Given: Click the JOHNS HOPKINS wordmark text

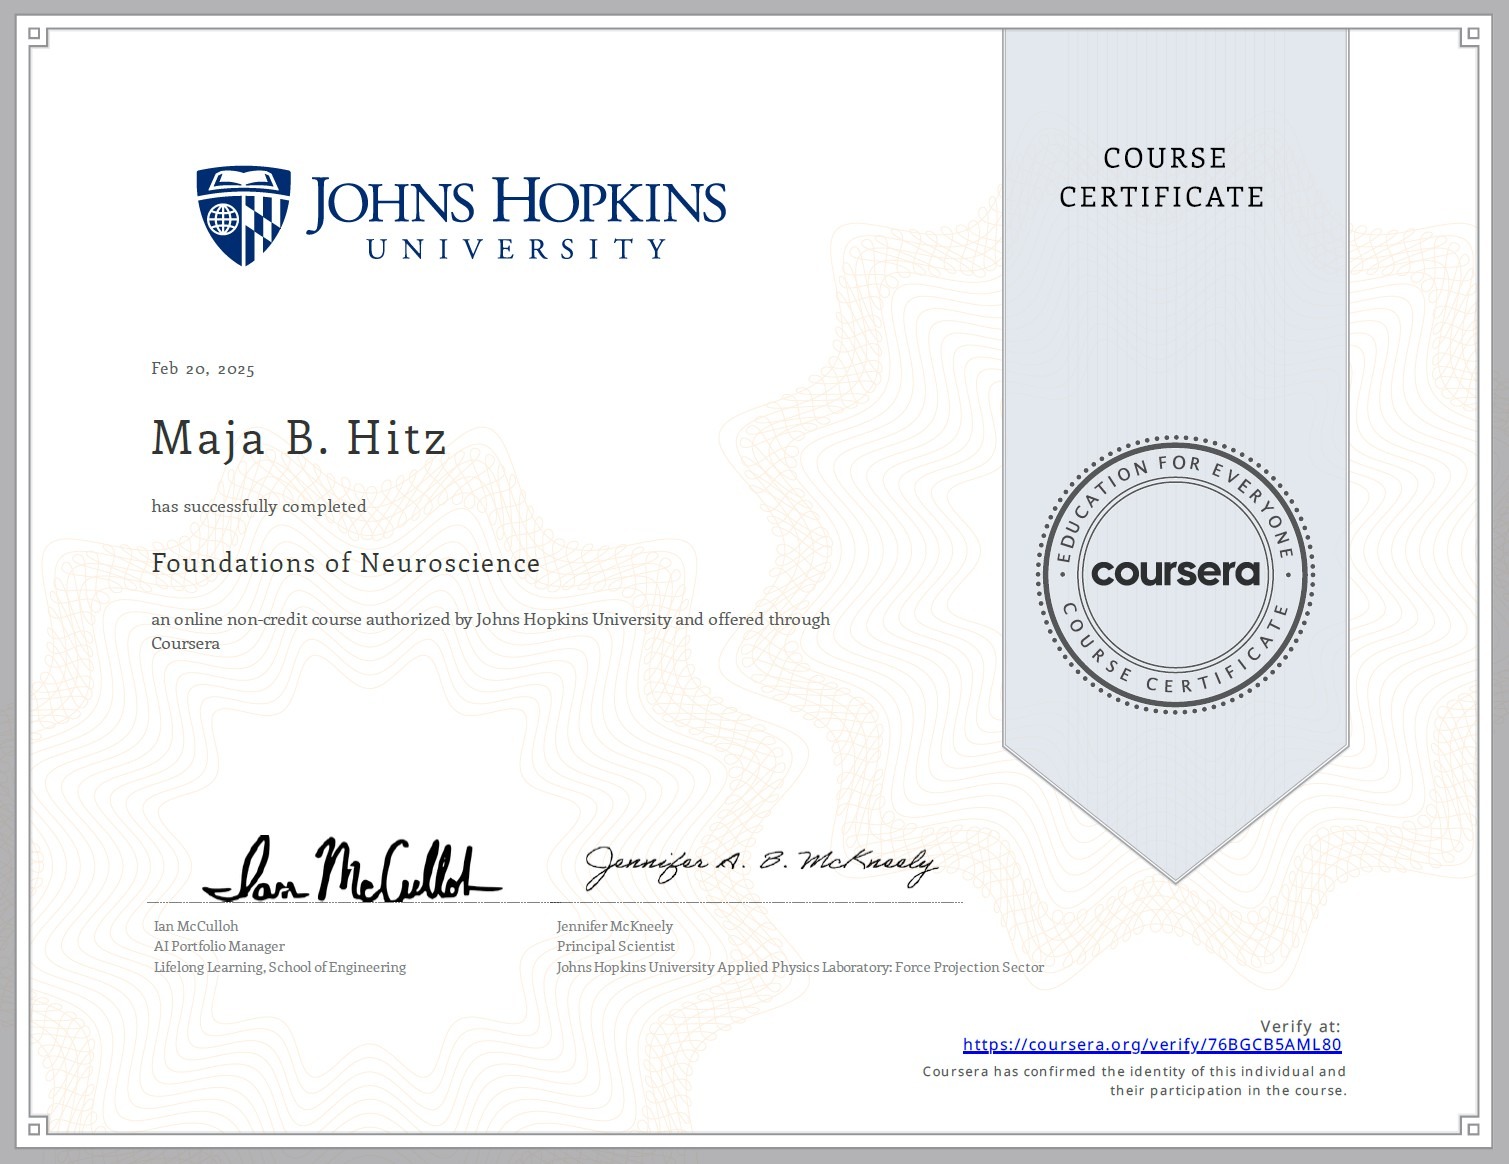Looking at the screenshot, I should coord(516,202).
